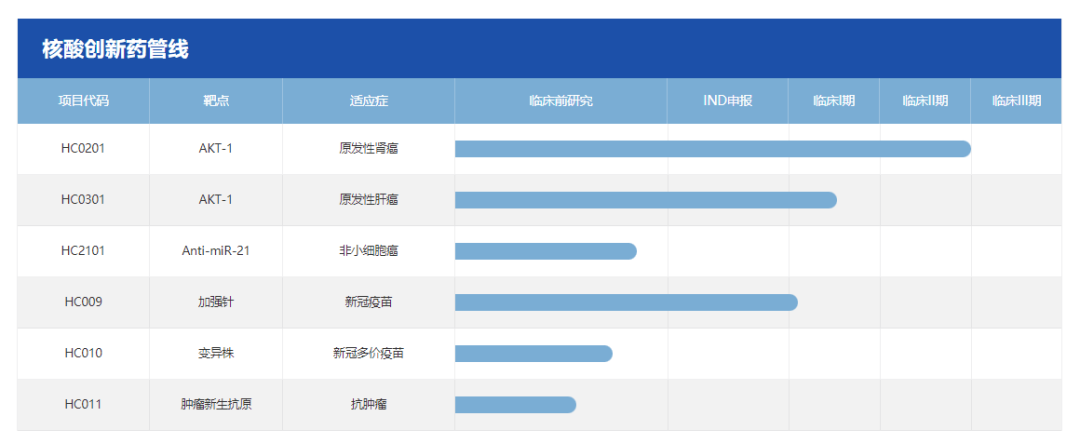Click AKT-1 target in HC0301 row
The height and width of the screenshot is (443, 1080).
tap(216, 200)
